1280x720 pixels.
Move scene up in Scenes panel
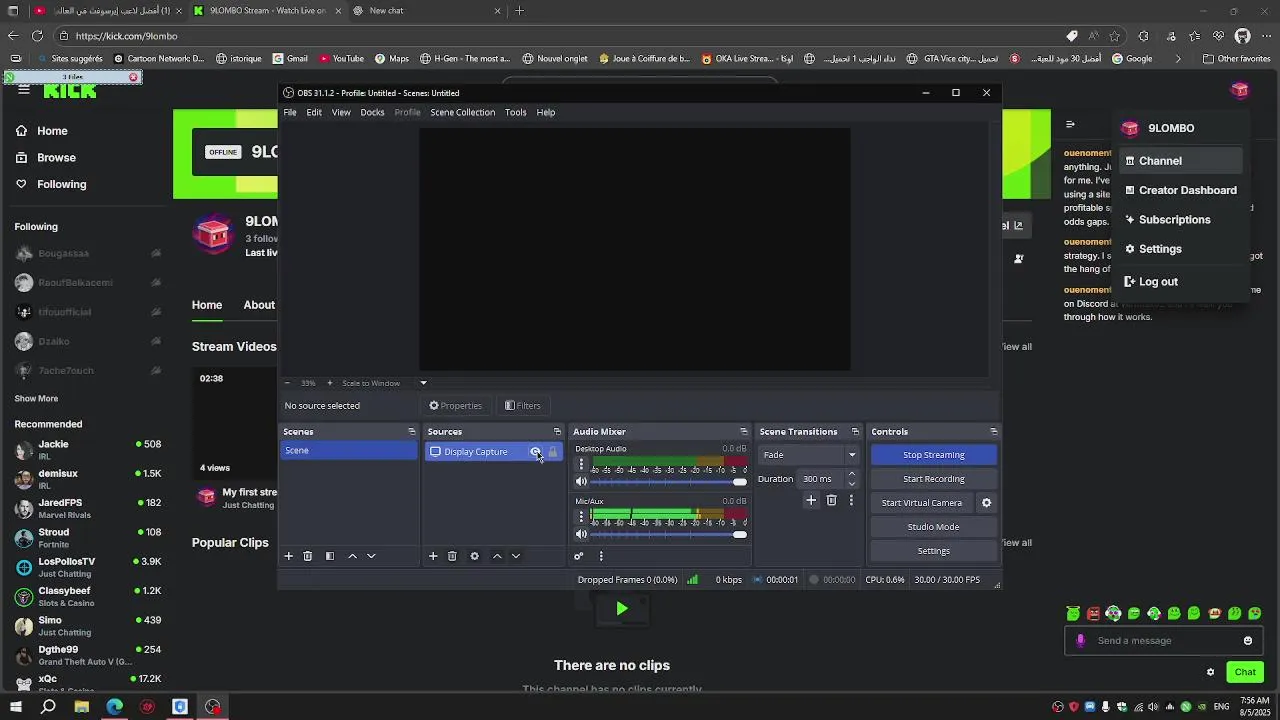click(x=352, y=556)
